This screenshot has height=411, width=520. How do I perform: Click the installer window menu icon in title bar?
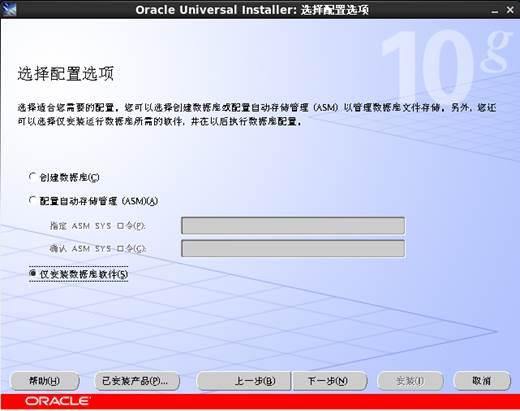[9, 9]
